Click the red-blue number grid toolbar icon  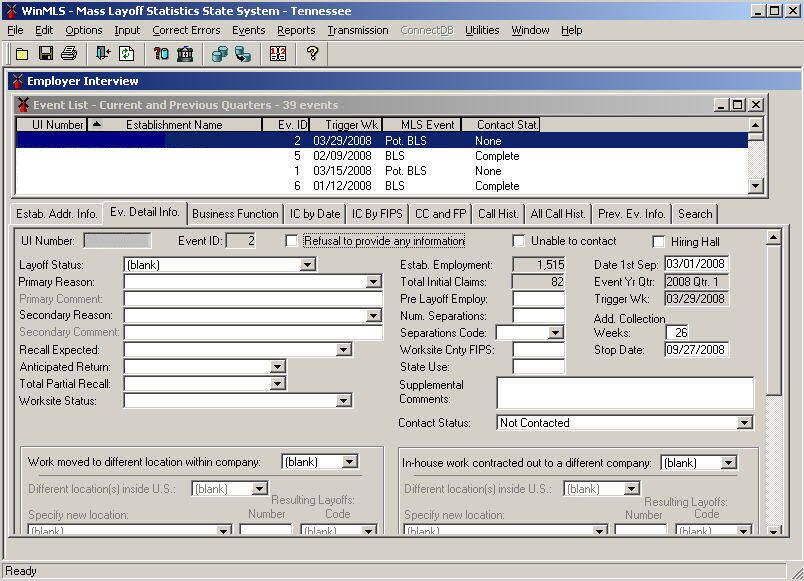point(278,54)
